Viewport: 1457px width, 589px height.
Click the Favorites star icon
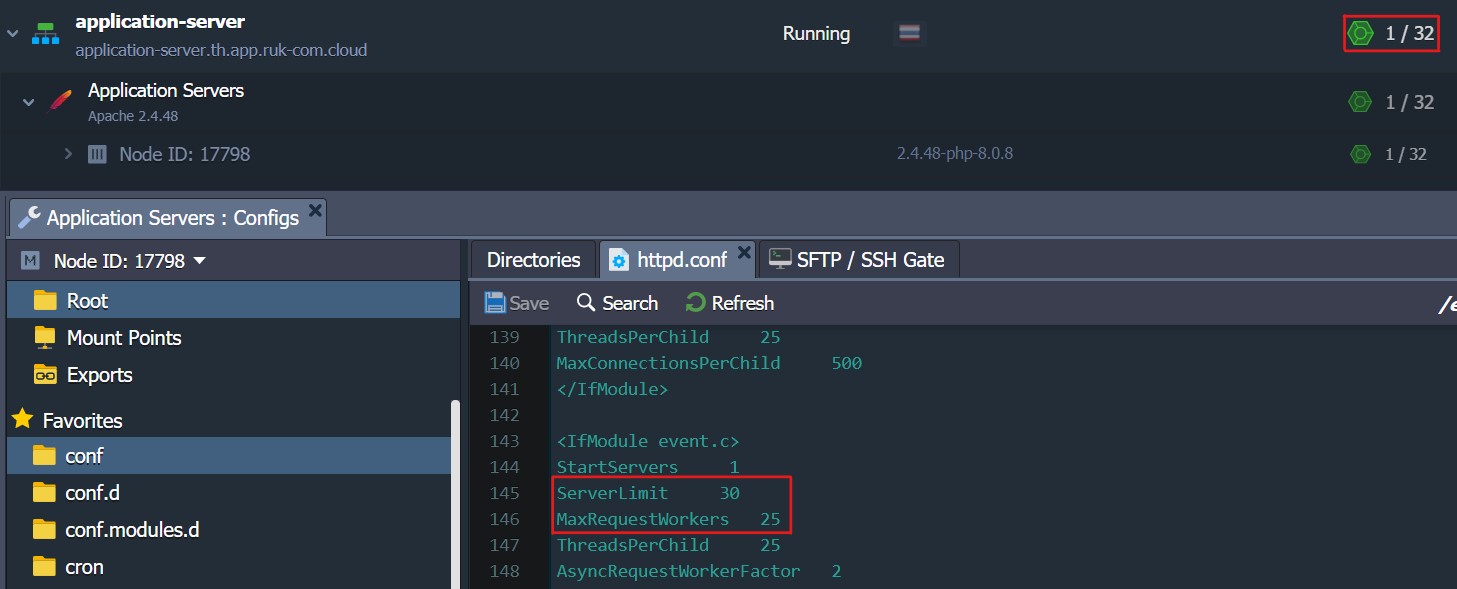[x=20, y=420]
